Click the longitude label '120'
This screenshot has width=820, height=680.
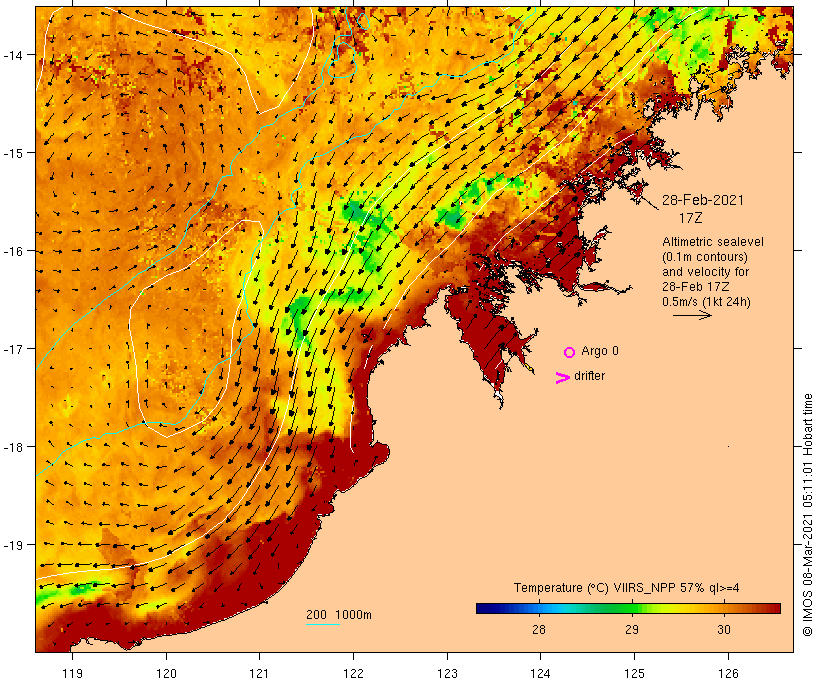166,673
